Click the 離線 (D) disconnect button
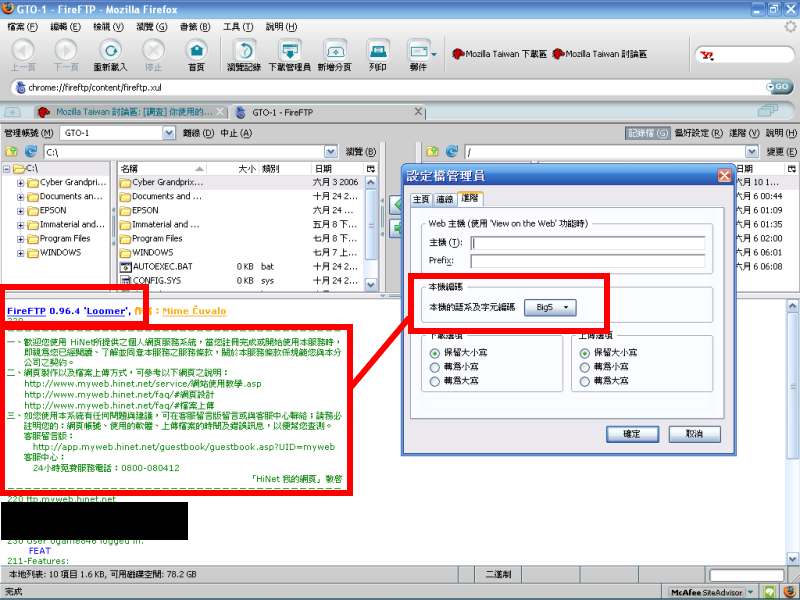 pyautogui.click(x=198, y=133)
